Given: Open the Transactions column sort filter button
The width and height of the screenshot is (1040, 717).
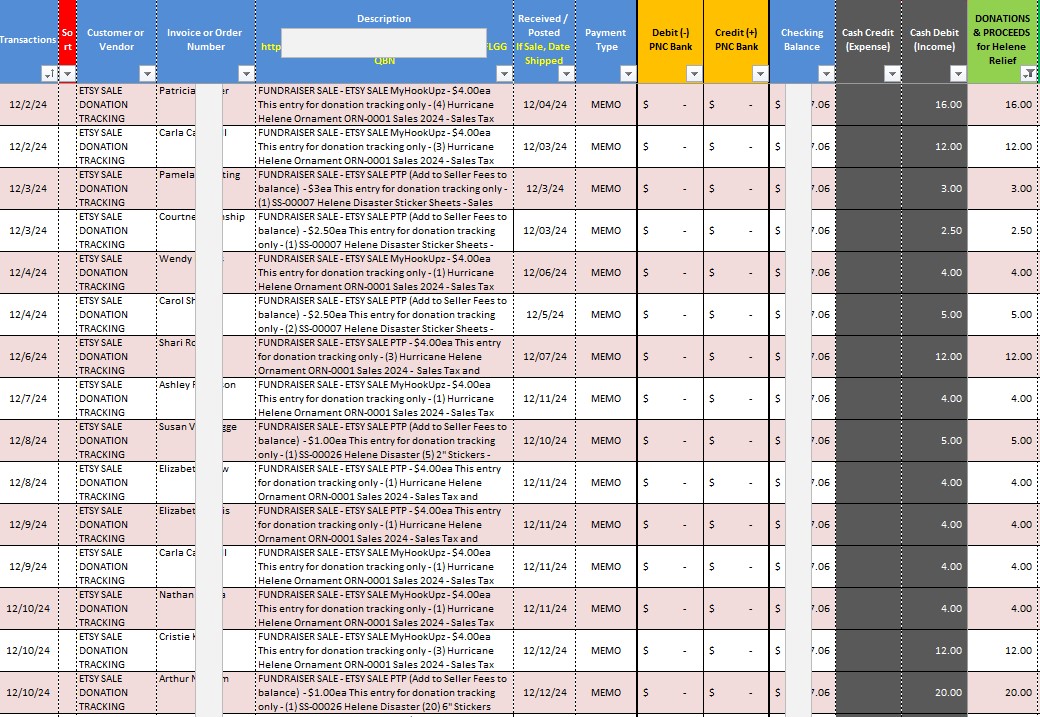Looking at the screenshot, I should click(x=49, y=74).
